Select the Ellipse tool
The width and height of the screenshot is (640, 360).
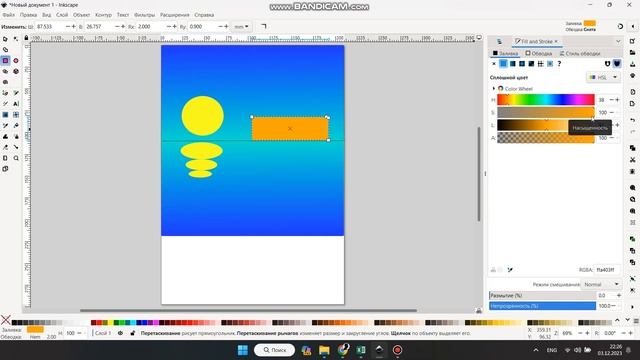[x=16, y=60]
